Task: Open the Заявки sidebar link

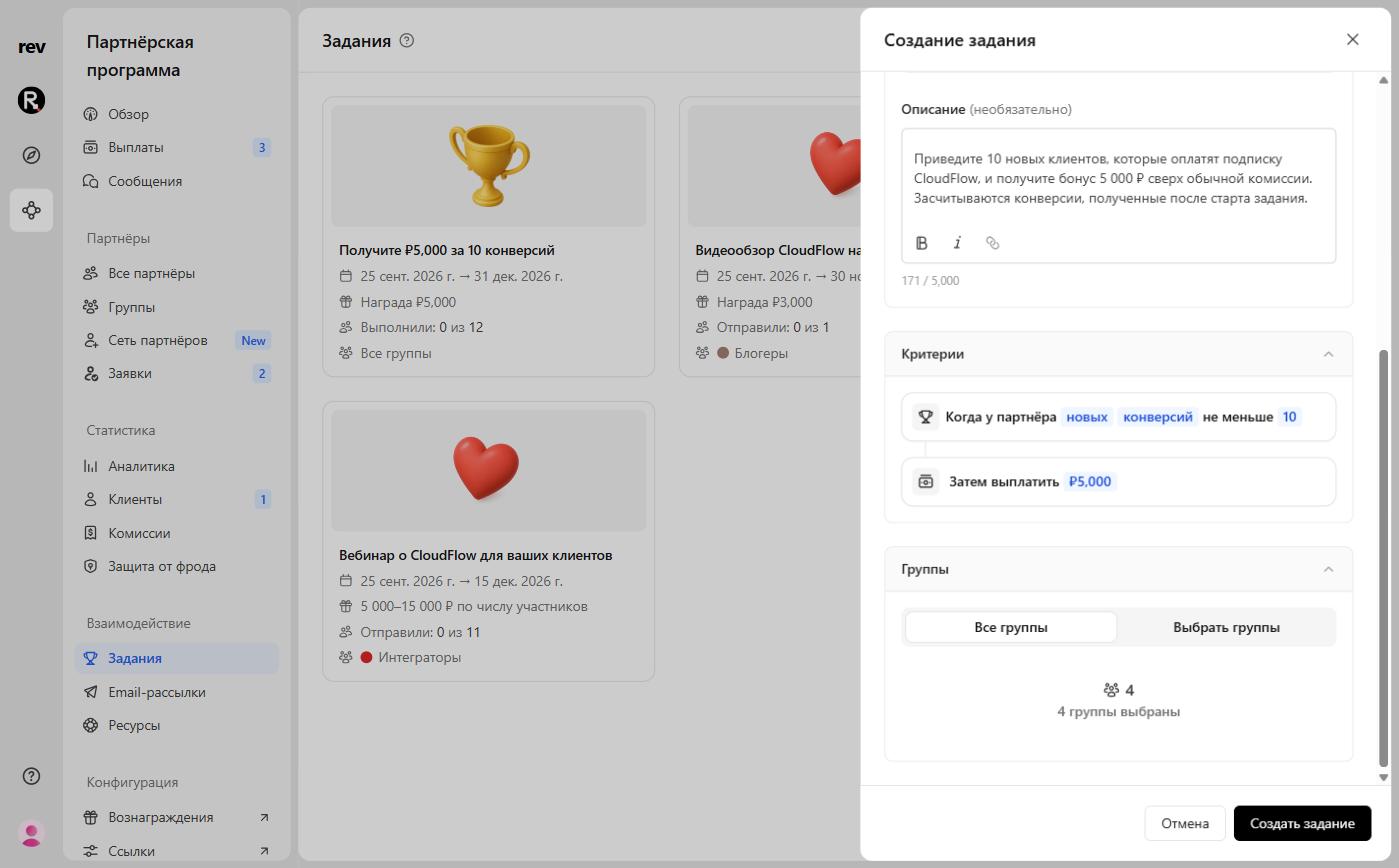Action: pos(177,373)
